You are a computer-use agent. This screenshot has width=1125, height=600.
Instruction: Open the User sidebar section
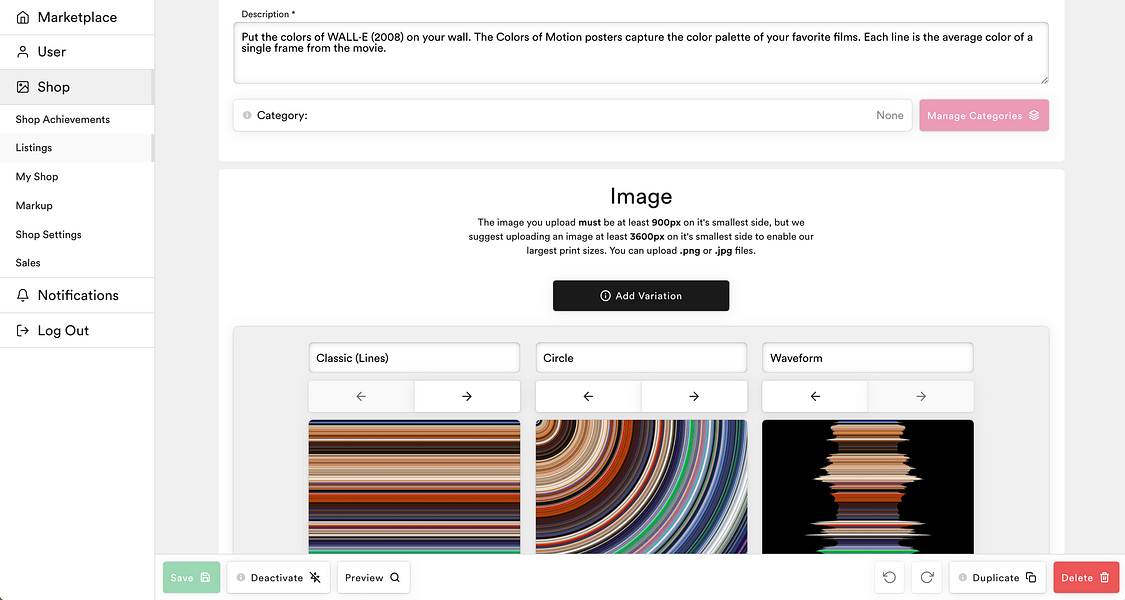point(77,52)
